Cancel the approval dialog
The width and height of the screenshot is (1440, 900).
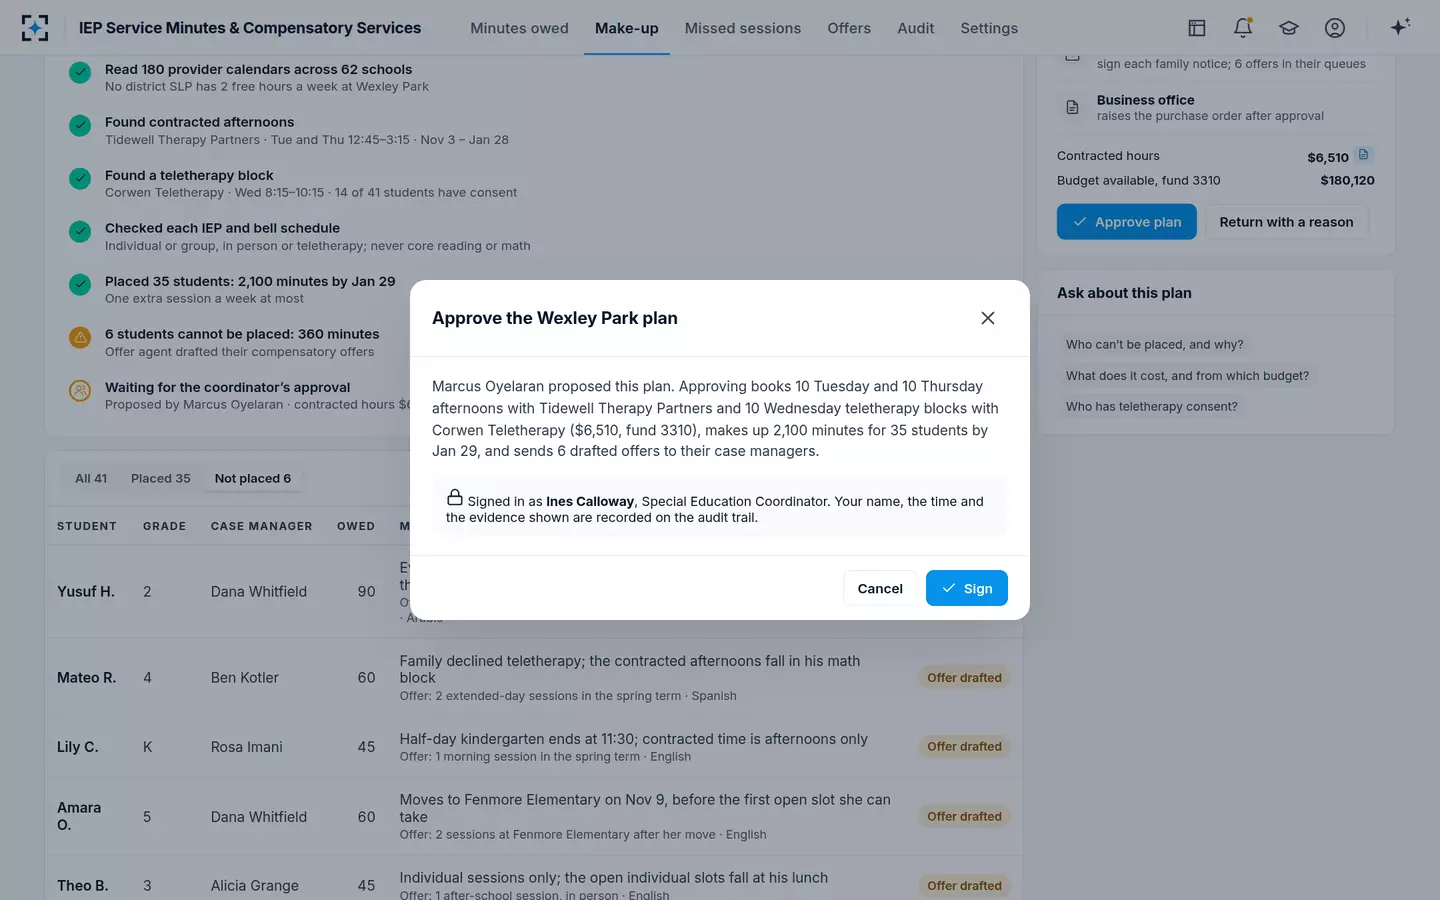coord(880,588)
